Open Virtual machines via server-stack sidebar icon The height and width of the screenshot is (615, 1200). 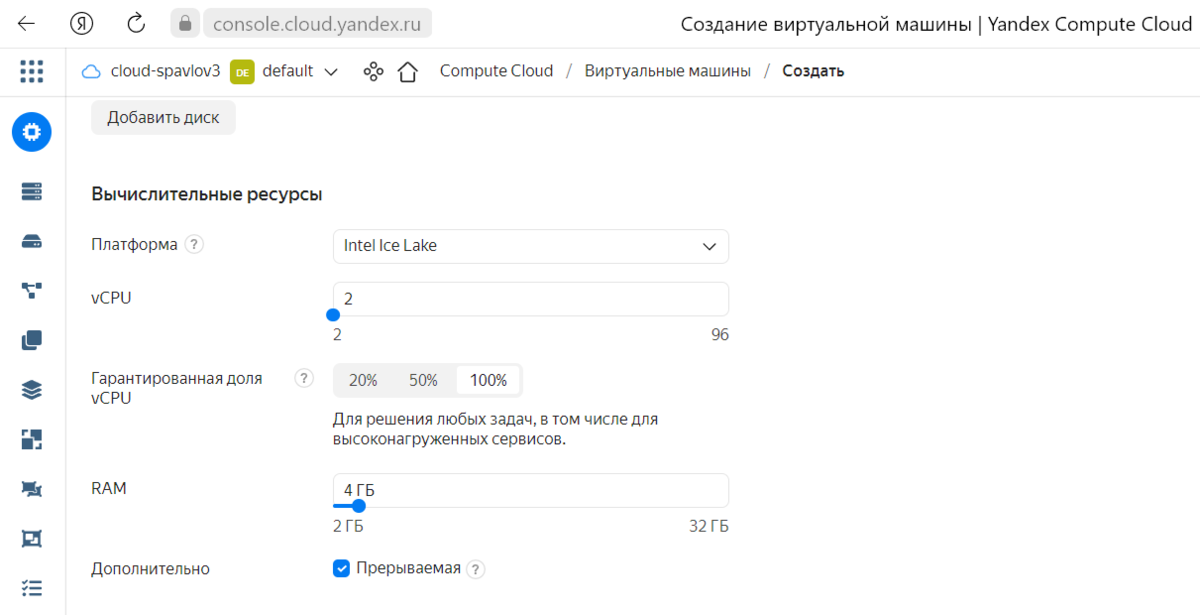32,192
